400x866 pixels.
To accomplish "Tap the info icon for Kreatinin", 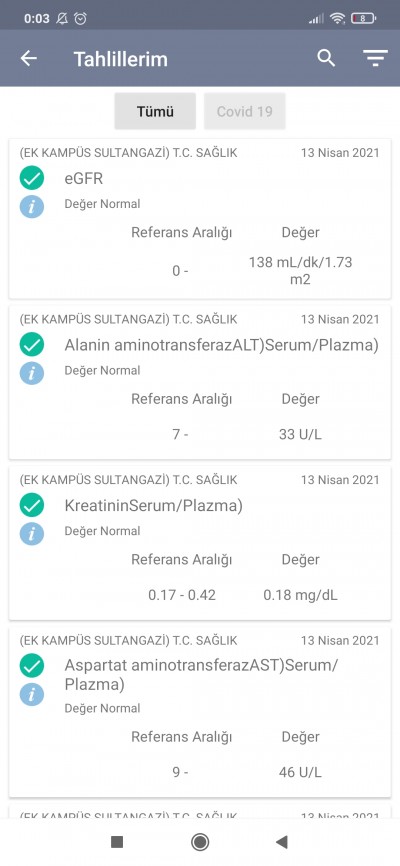I will point(31,534).
